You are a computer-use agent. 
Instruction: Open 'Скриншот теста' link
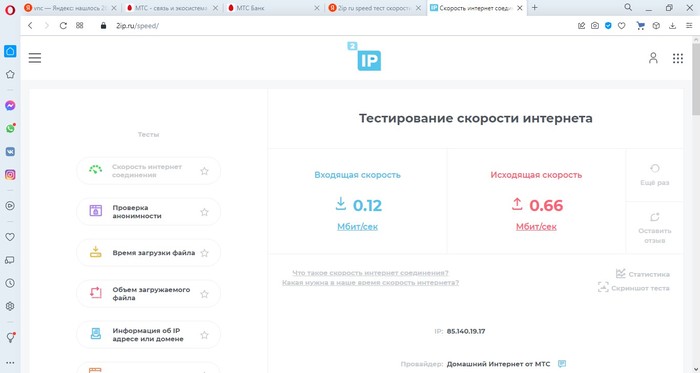tap(634, 288)
